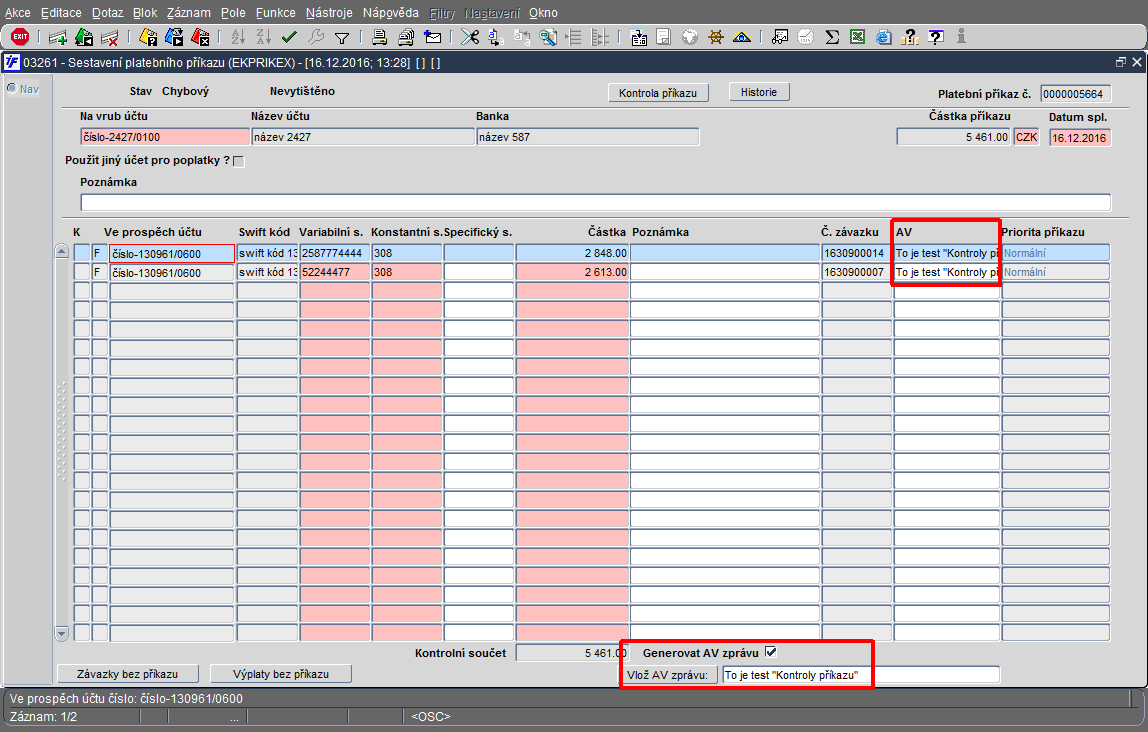Open Priorita 'Normální' list in row 1630900014
The height and width of the screenshot is (732, 1148).
coord(1055,253)
